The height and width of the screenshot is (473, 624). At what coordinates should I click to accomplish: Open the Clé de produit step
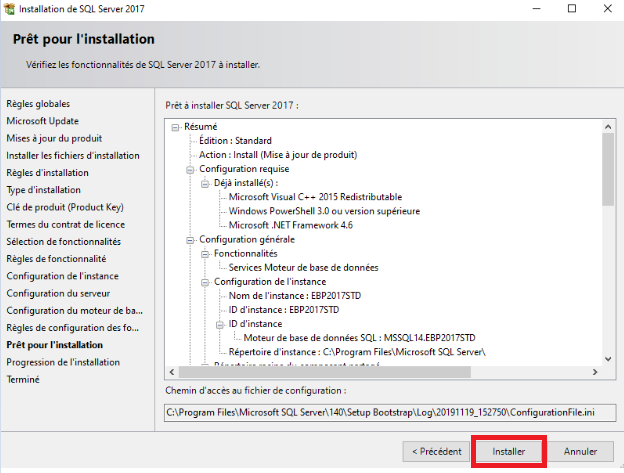65,207
